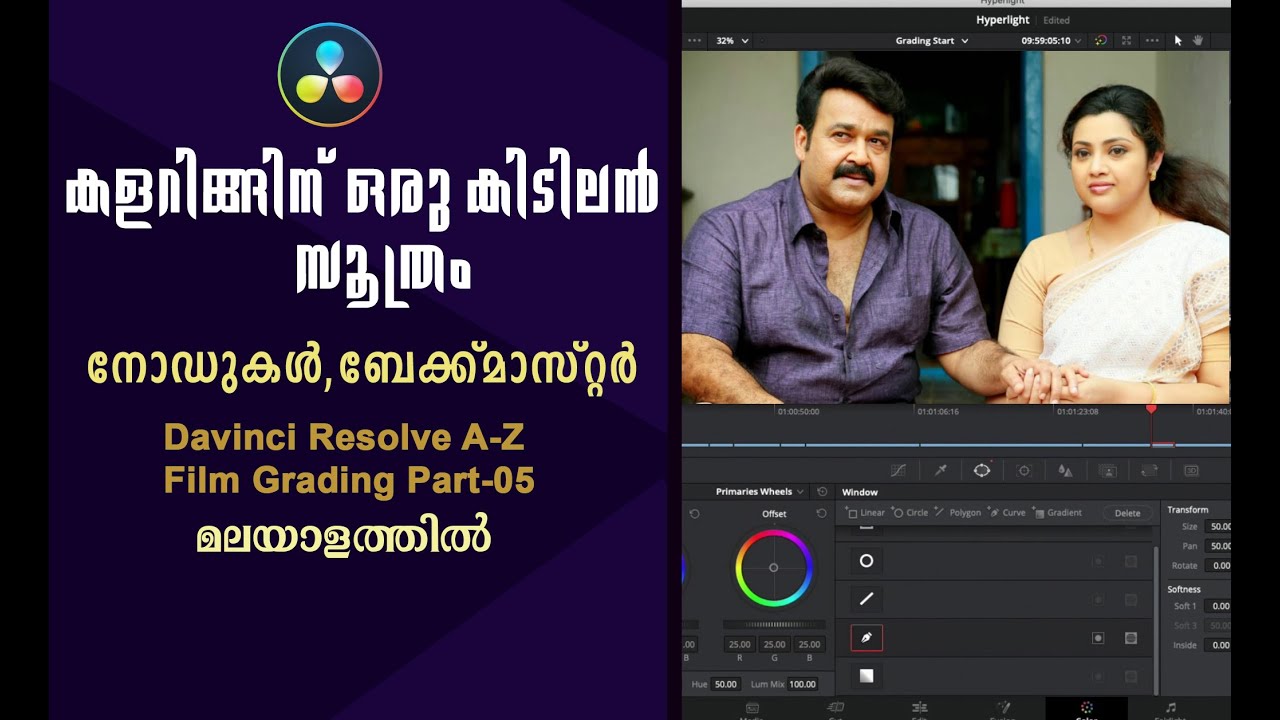
Task: Select the arrow pointer tool
Action: (x=1178, y=41)
